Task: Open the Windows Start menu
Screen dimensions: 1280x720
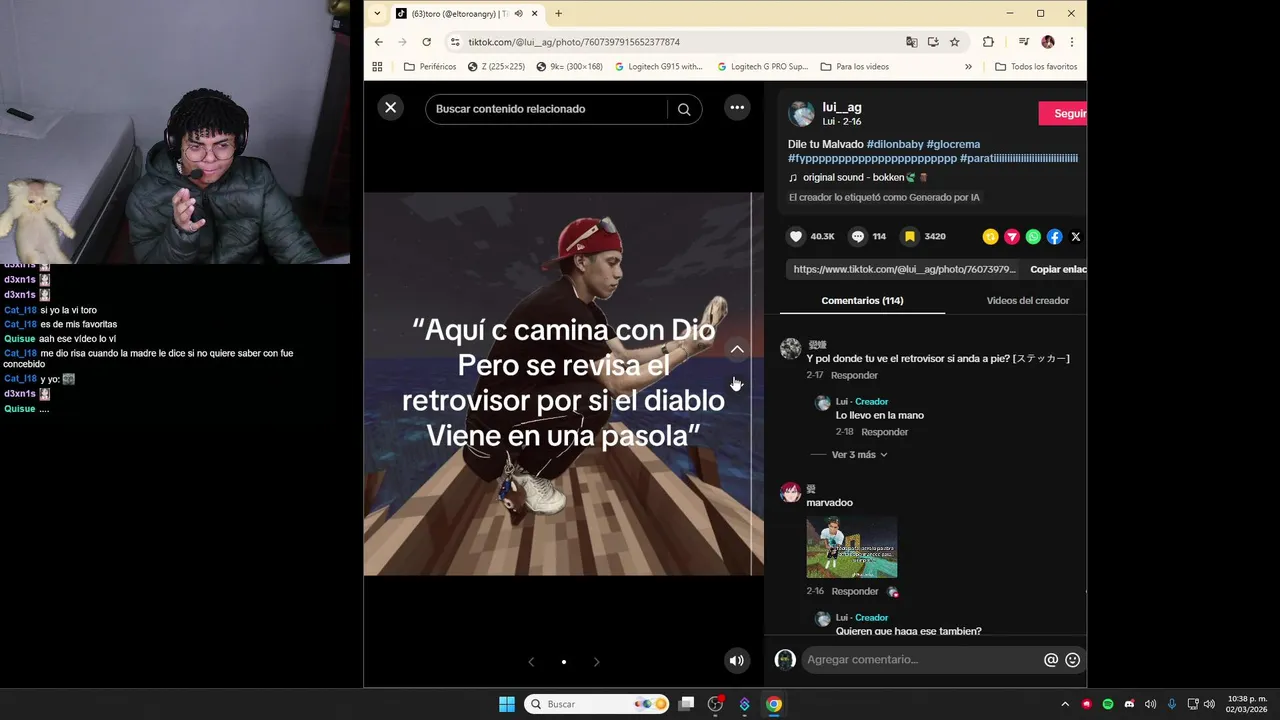Action: coord(507,704)
